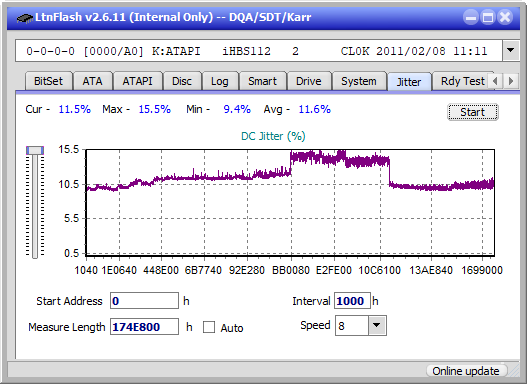
Task: Select the Interval value field
Action: 352,301
